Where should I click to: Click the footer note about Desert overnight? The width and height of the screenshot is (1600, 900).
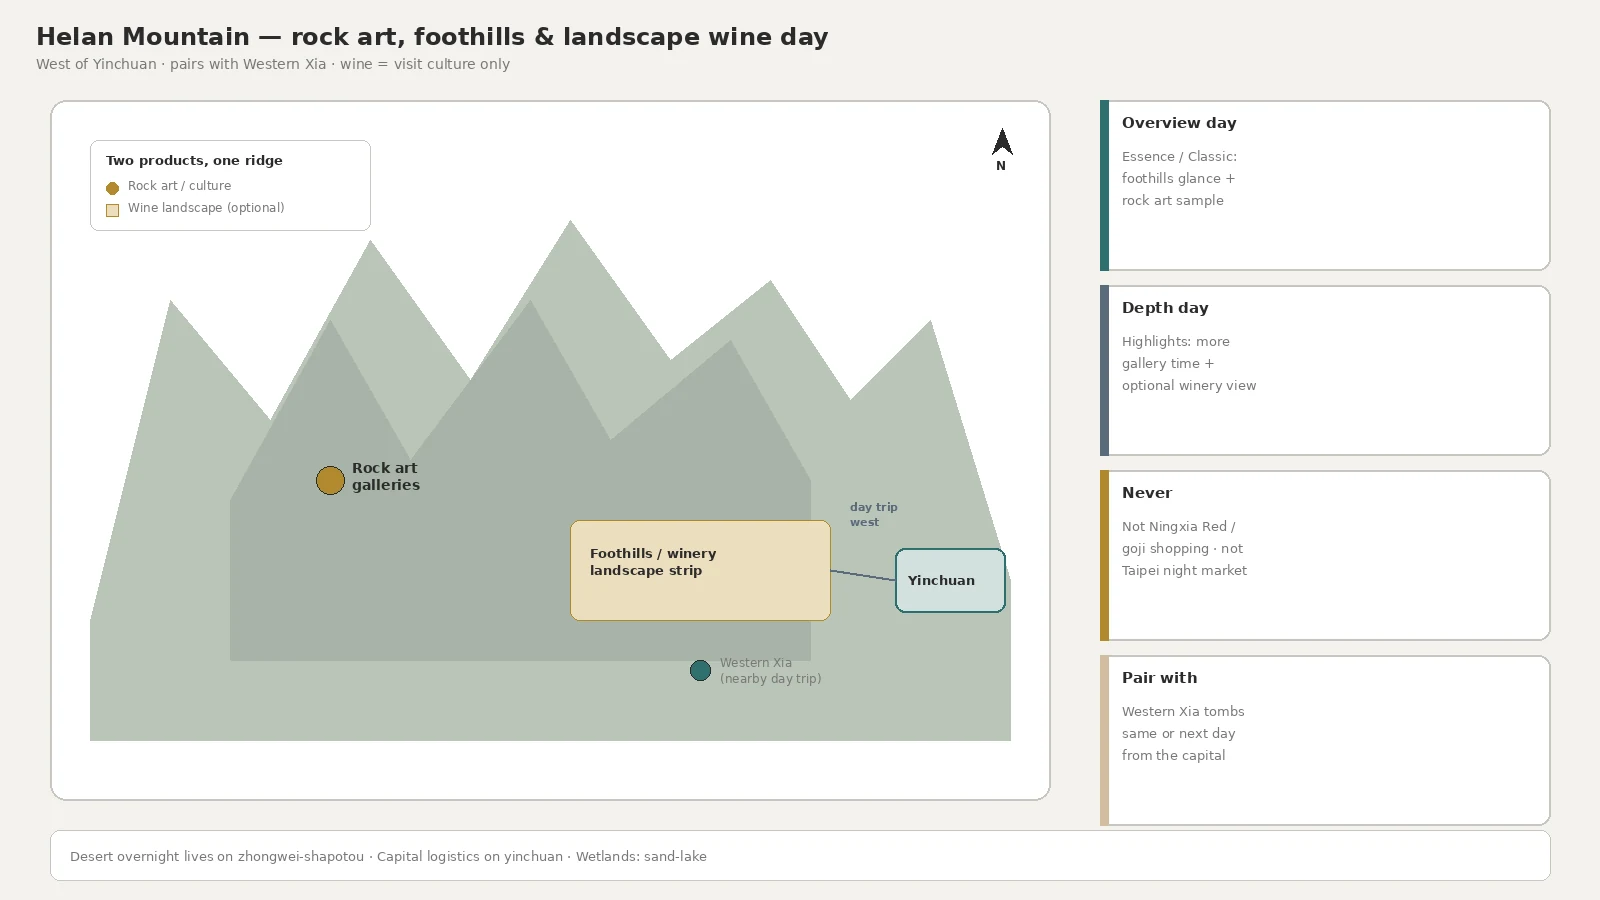pyautogui.click(x=388, y=856)
